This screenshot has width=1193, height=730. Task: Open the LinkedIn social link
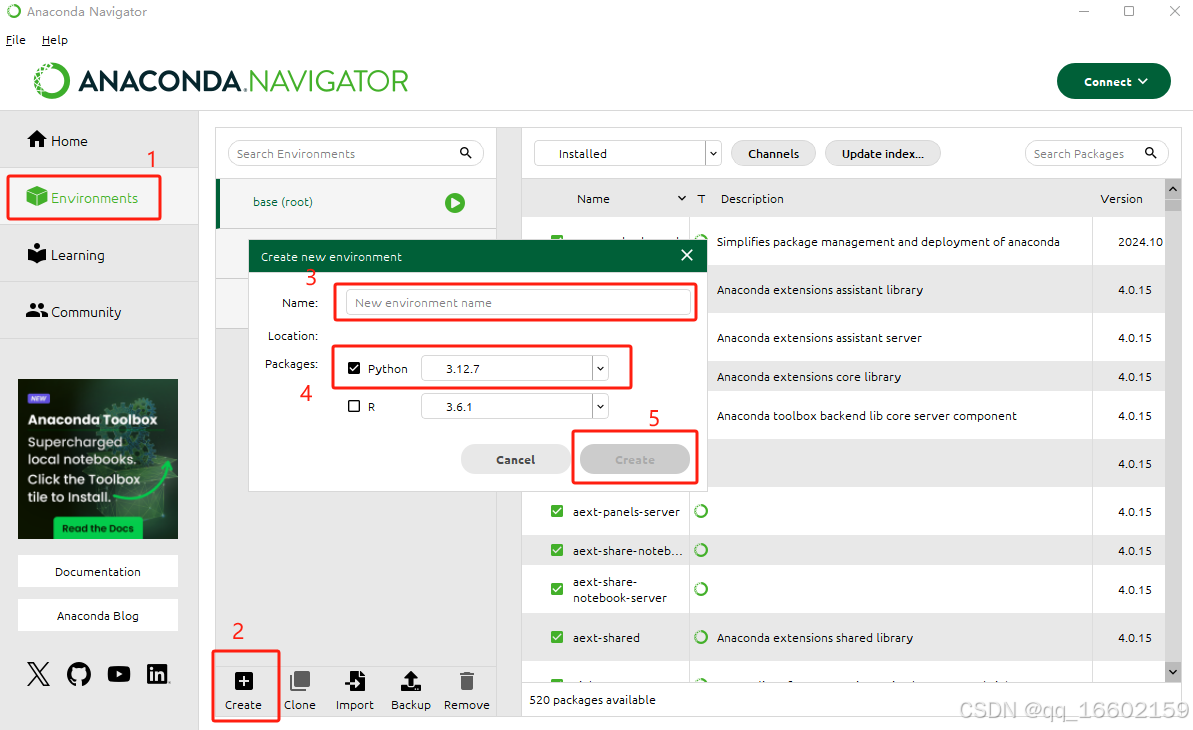coord(157,674)
